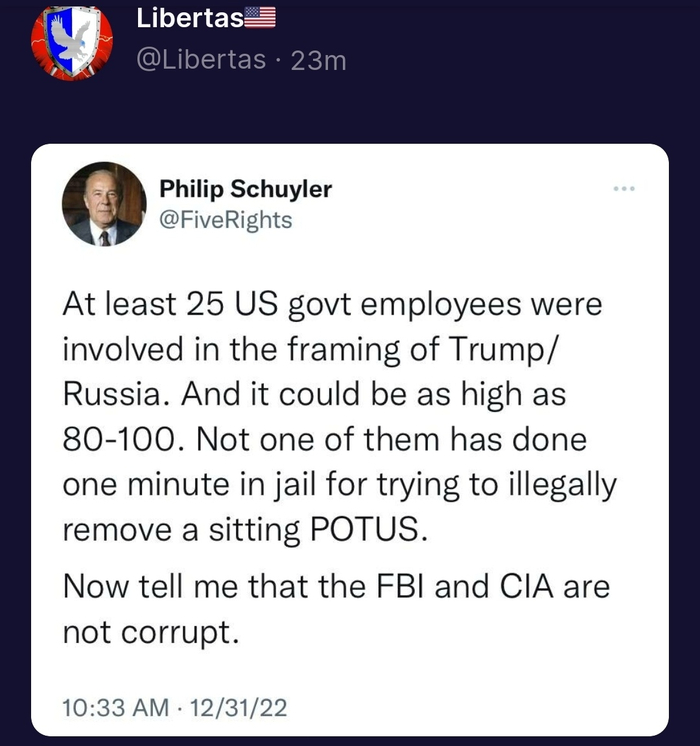
Task: Open the @Libertas handle
Action: 200,60
